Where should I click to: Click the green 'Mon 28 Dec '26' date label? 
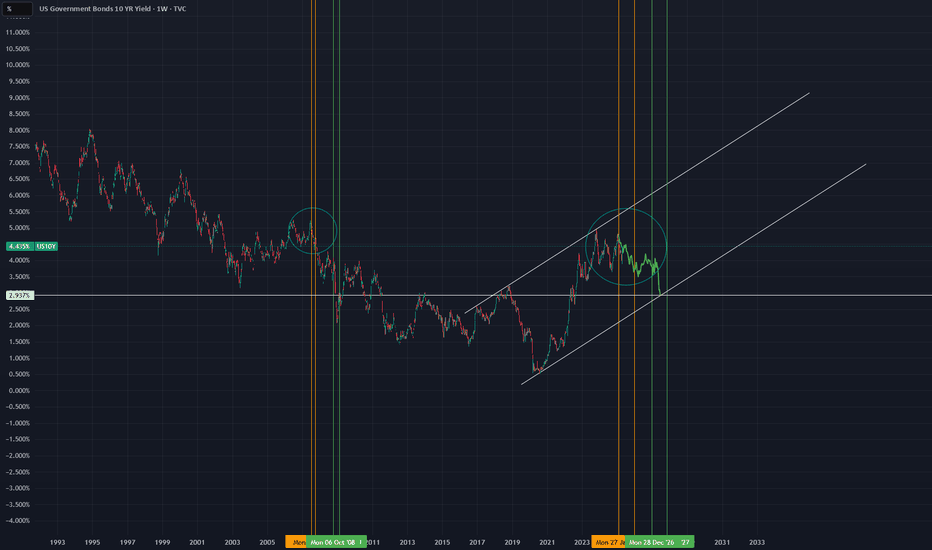(659, 542)
